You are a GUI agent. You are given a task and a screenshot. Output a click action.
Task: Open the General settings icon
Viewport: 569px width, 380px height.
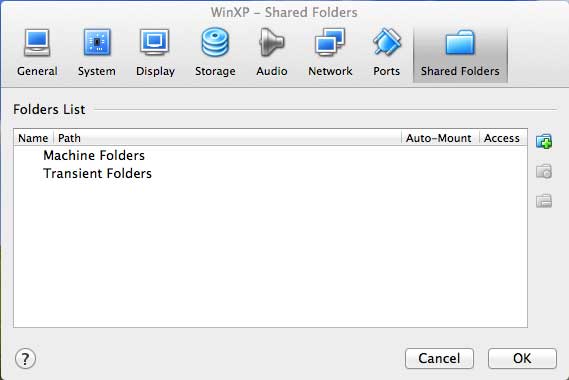37,43
